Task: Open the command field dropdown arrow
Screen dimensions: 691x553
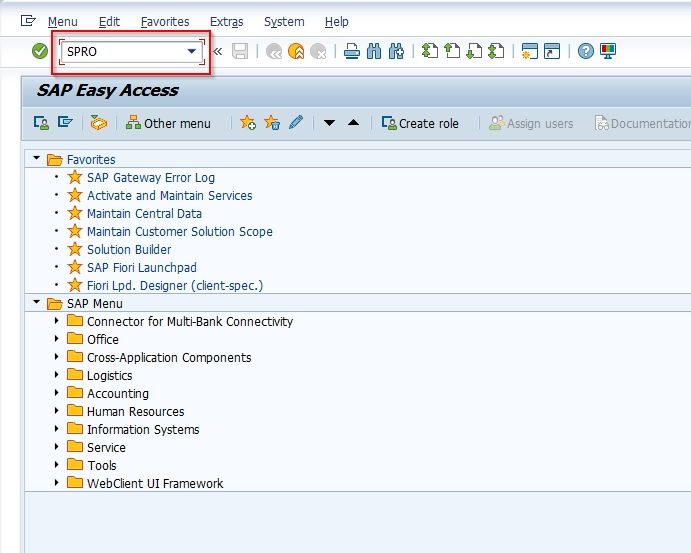Action: point(192,51)
